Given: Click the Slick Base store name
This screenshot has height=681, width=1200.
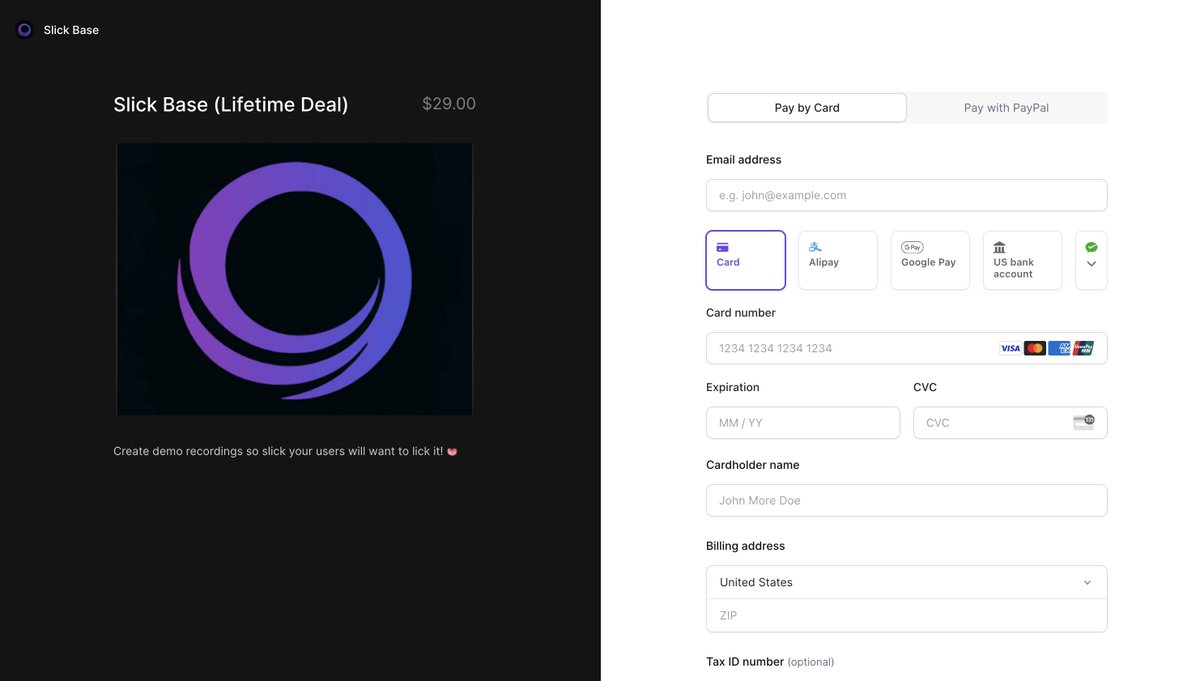Looking at the screenshot, I should click(71, 30).
